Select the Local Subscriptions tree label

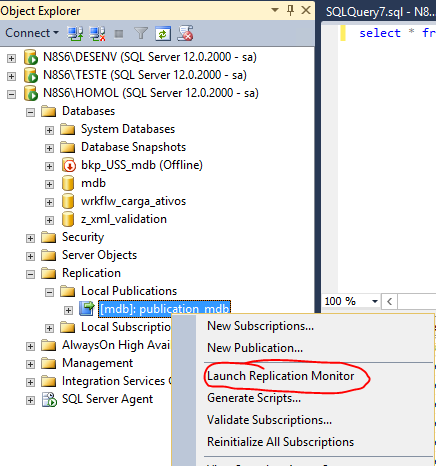pos(126,327)
